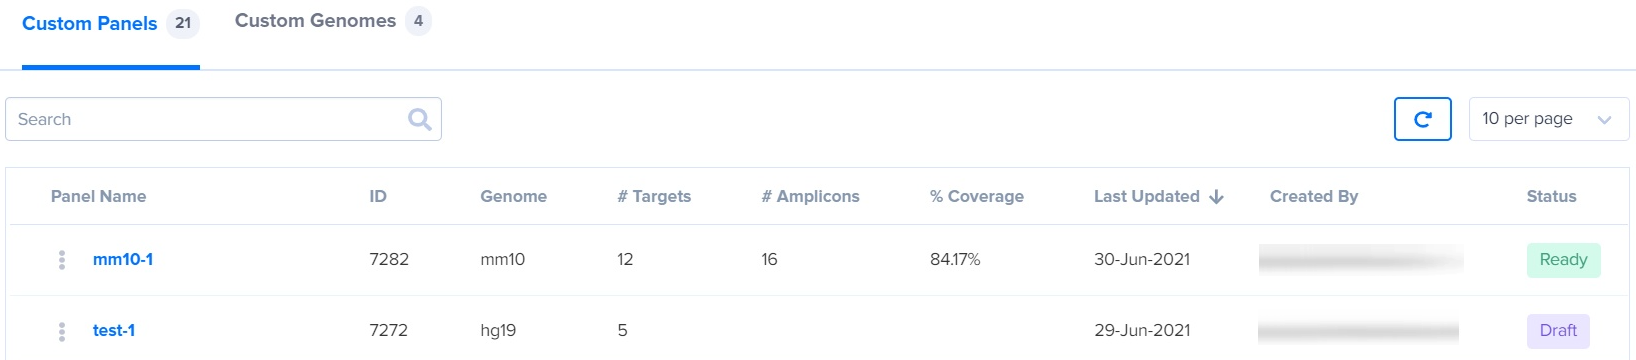The width and height of the screenshot is (1636, 360).
Task: Open the kebab menu for test-1
Action: [x=62, y=331]
